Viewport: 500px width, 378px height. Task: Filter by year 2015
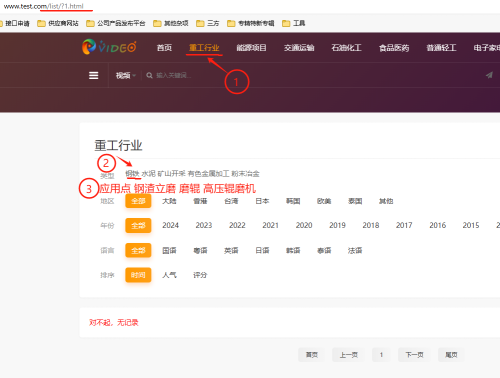[471, 225]
